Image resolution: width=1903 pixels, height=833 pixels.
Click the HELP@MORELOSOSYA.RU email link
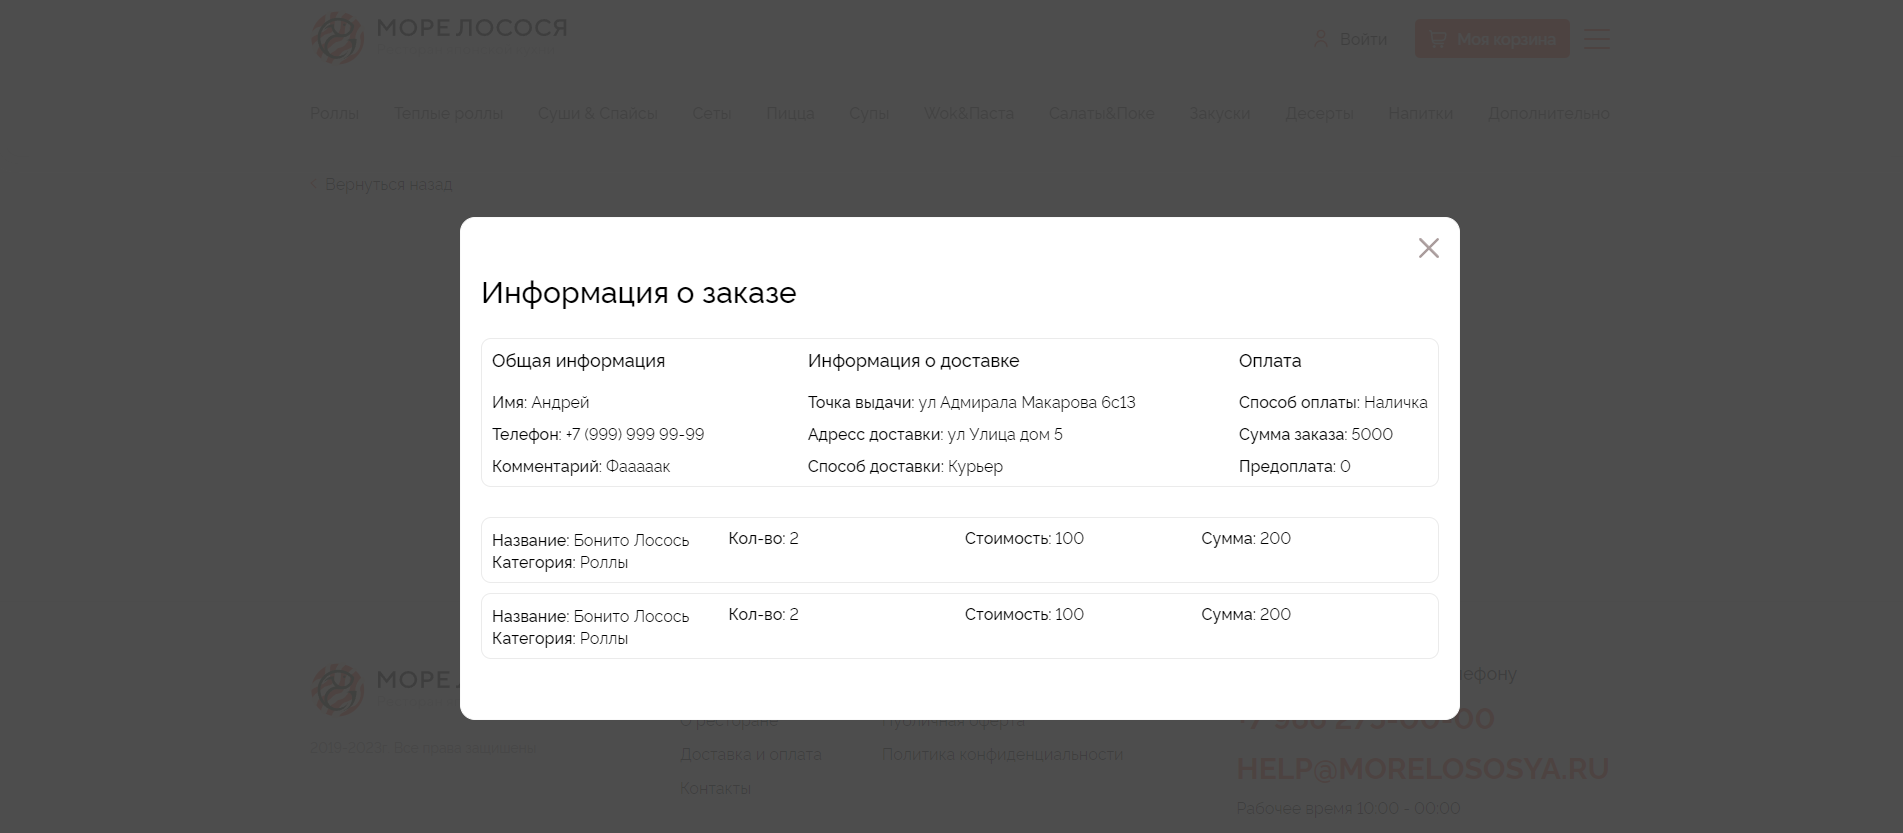point(1422,768)
